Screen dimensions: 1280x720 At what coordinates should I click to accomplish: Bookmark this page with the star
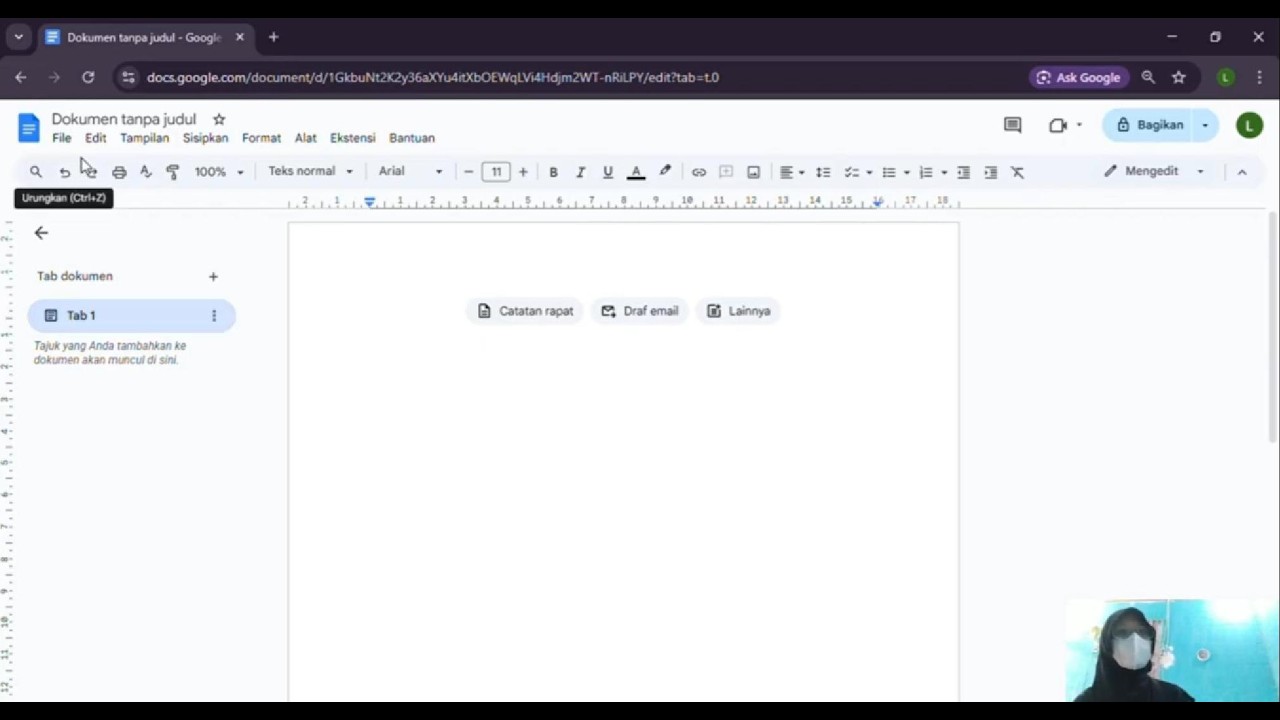[x=1179, y=77]
